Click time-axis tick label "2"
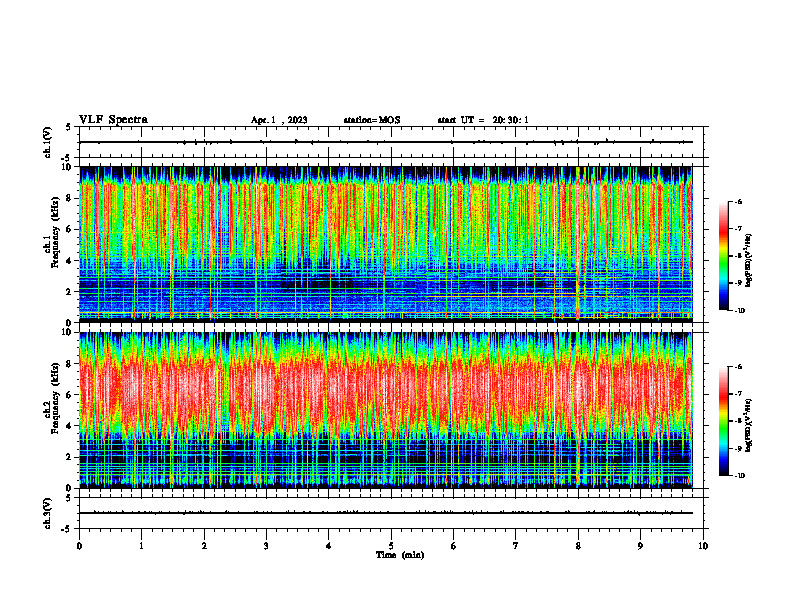792x612 pixels. click(204, 546)
